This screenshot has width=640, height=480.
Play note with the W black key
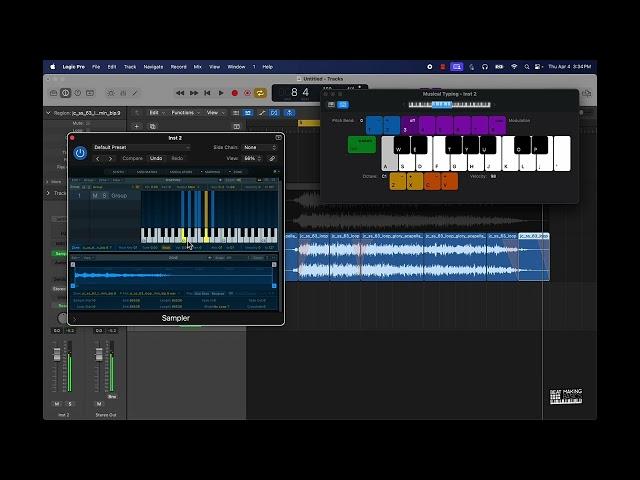click(402, 145)
